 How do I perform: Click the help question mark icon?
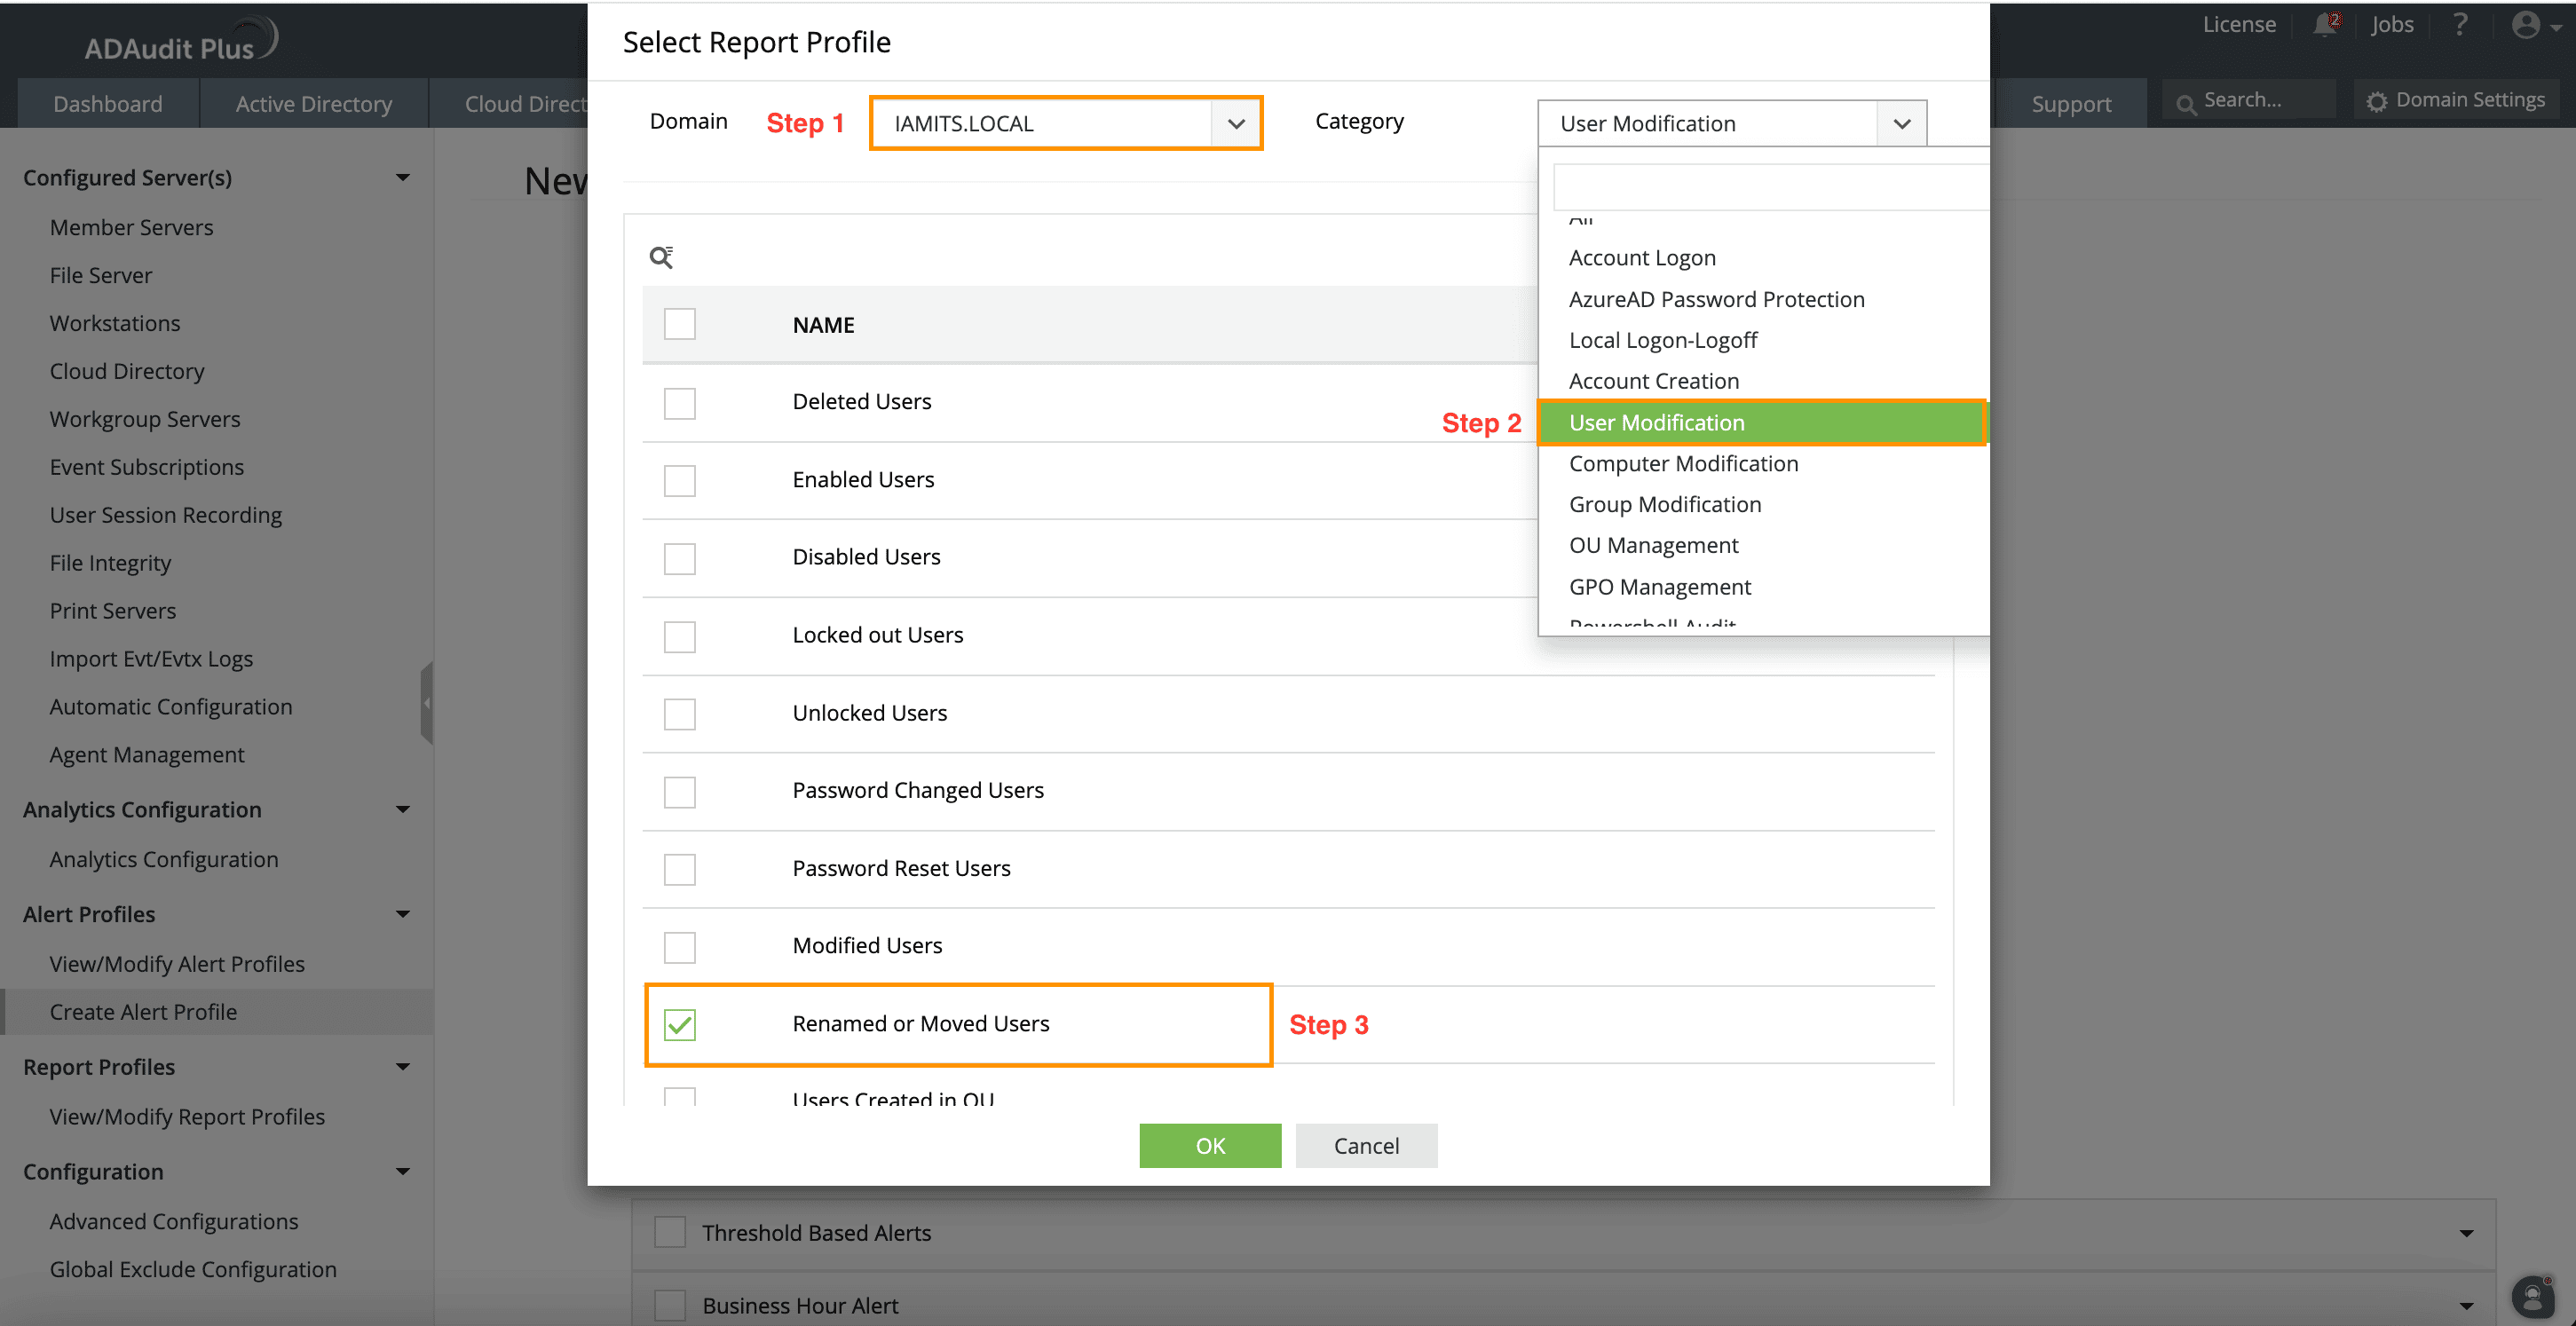2460,25
